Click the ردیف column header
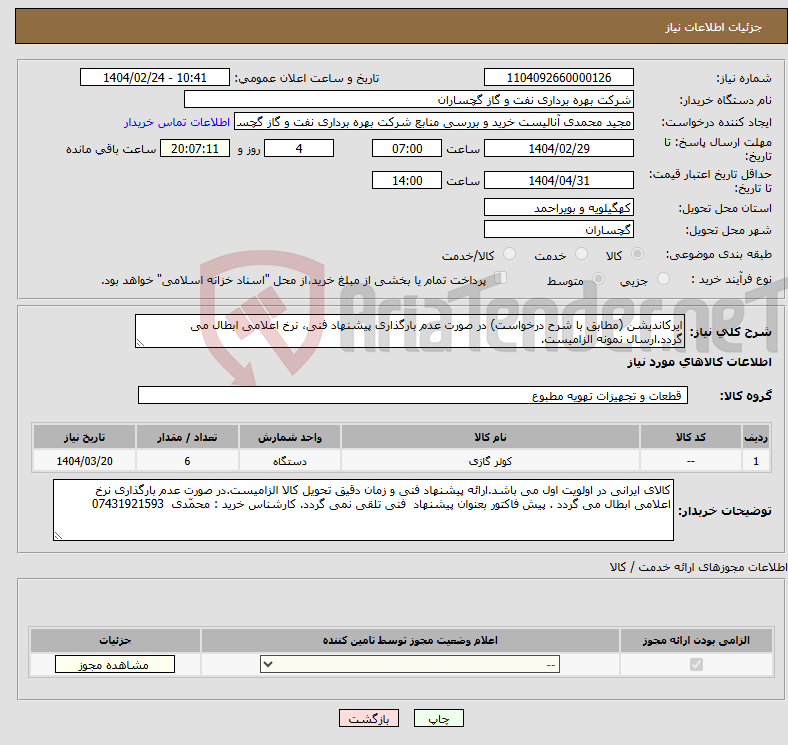This screenshot has width=788, height=745. click(x=756, y=437)
